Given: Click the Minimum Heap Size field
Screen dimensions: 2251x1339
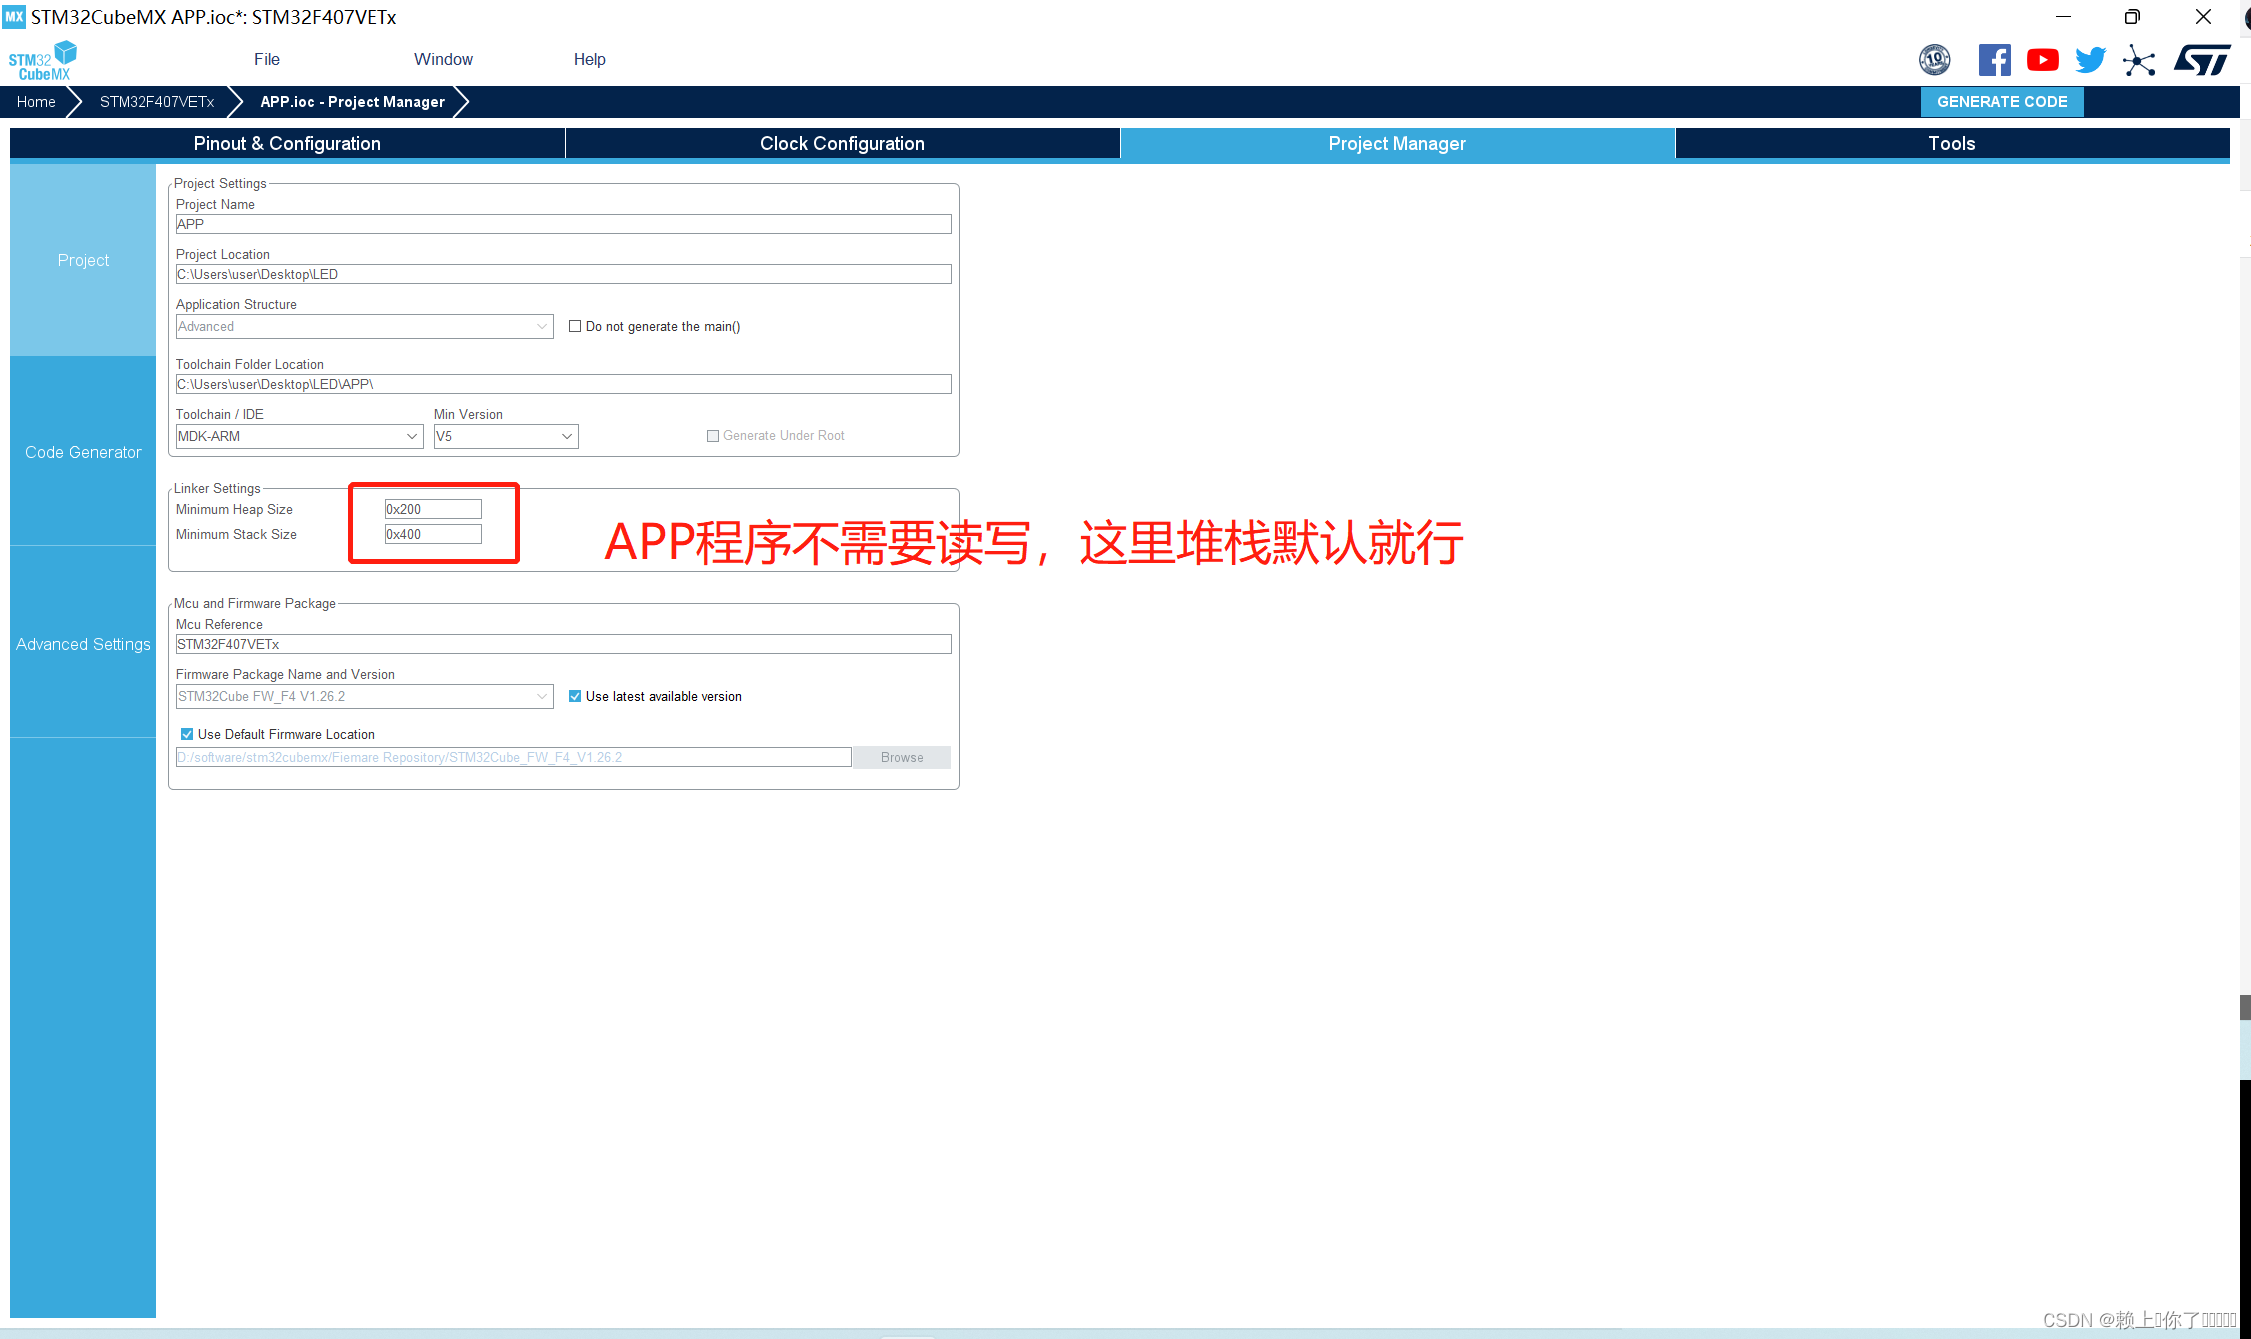Looking at the screenshot, I should (433, 509).
